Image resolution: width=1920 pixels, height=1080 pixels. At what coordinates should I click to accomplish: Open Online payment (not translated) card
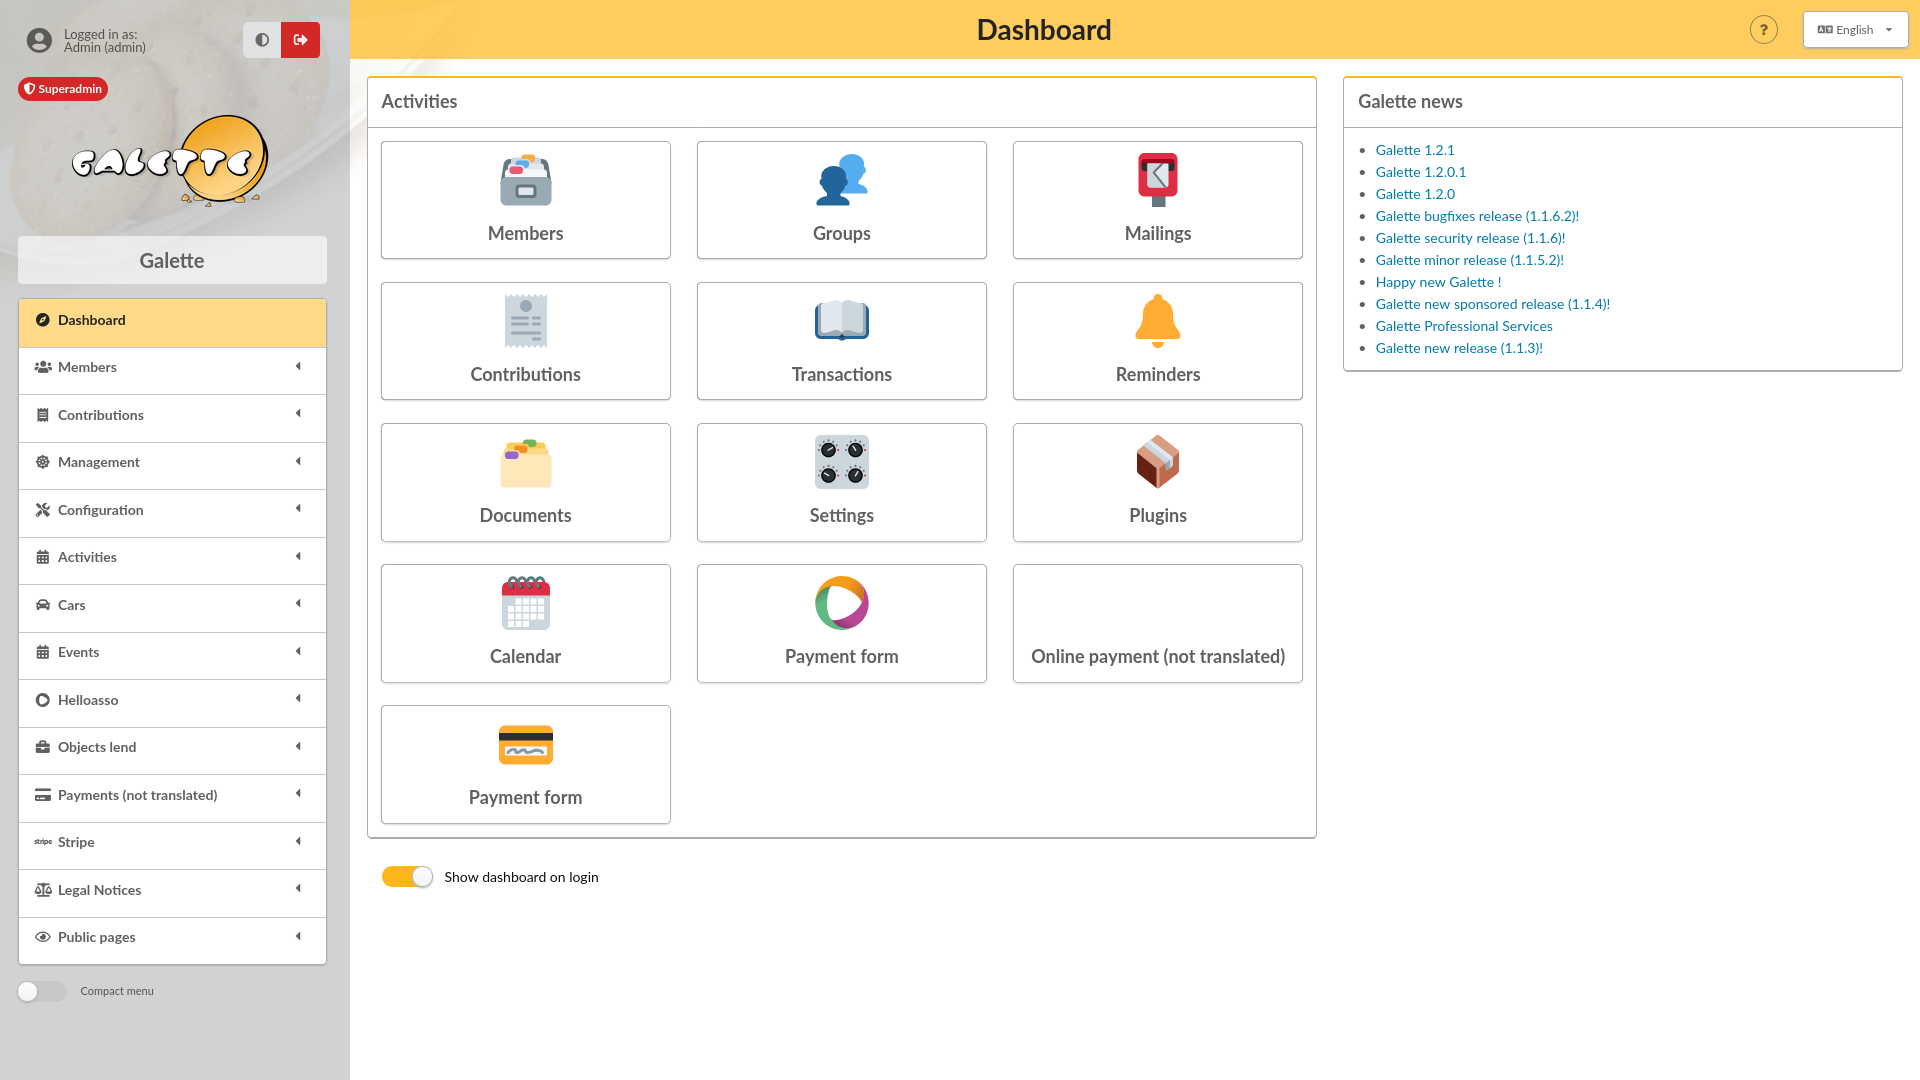click(x=1158, y=623)
